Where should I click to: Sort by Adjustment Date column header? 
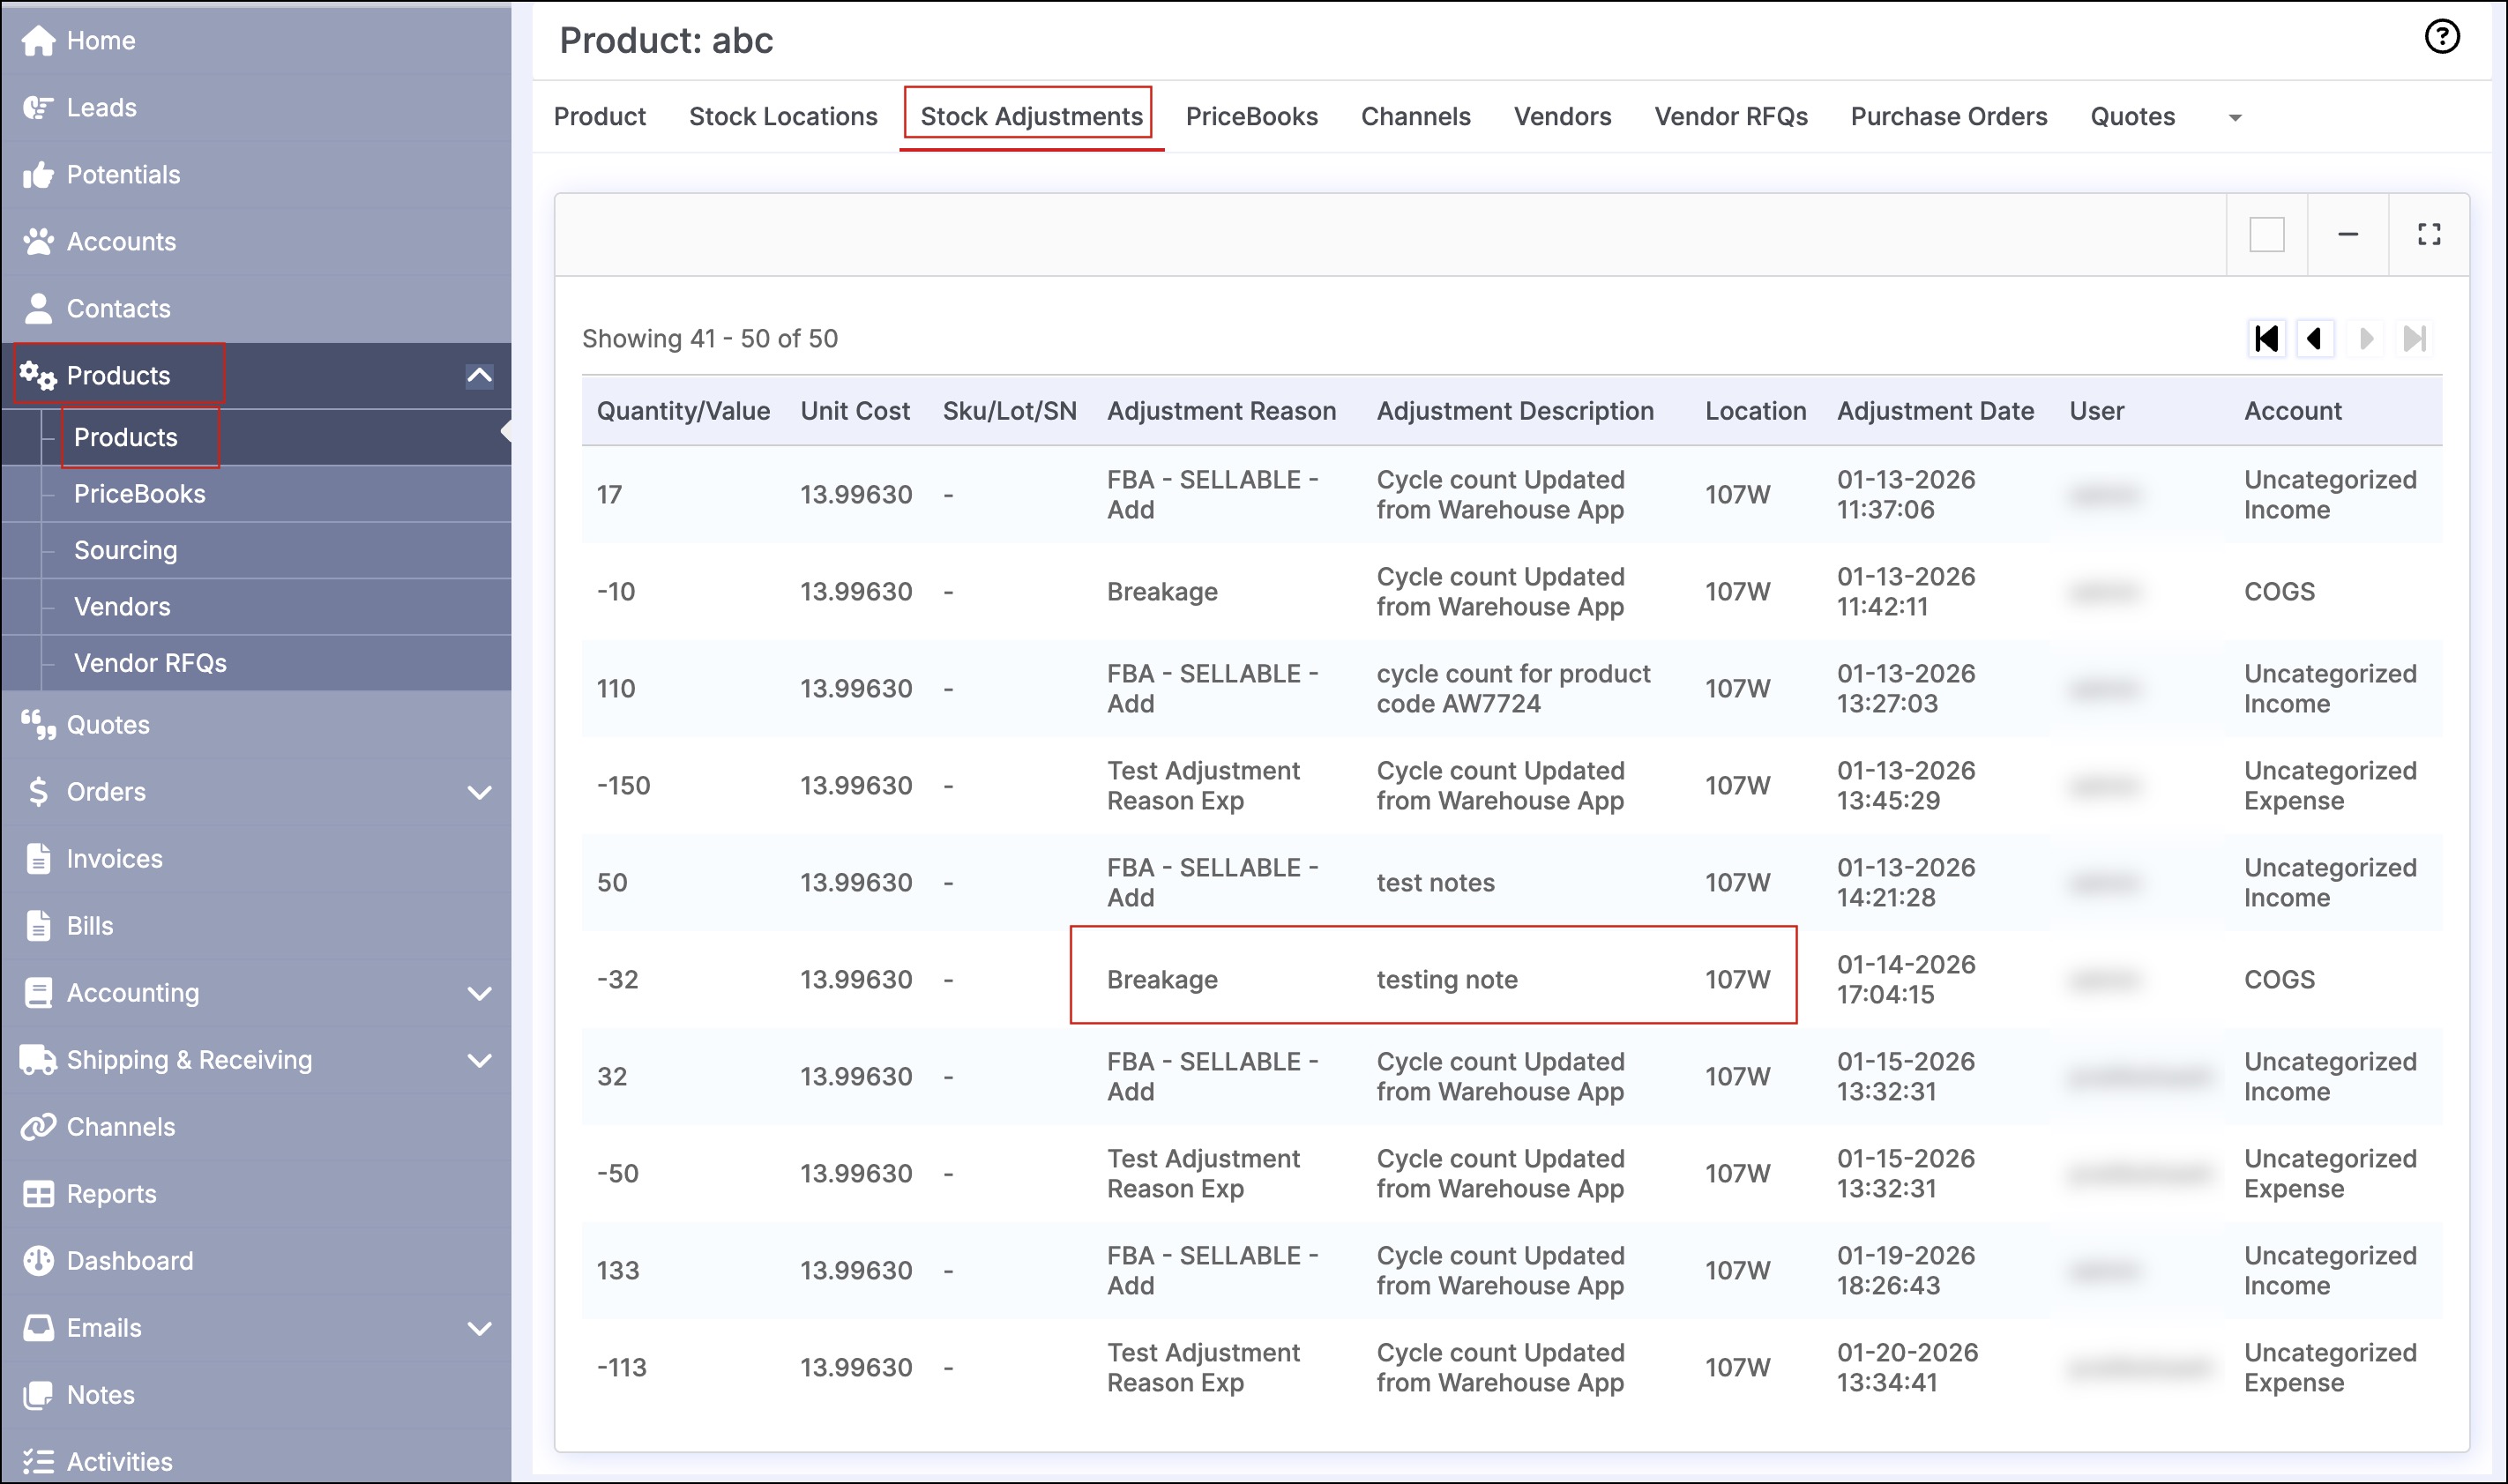pos(1934,411)
